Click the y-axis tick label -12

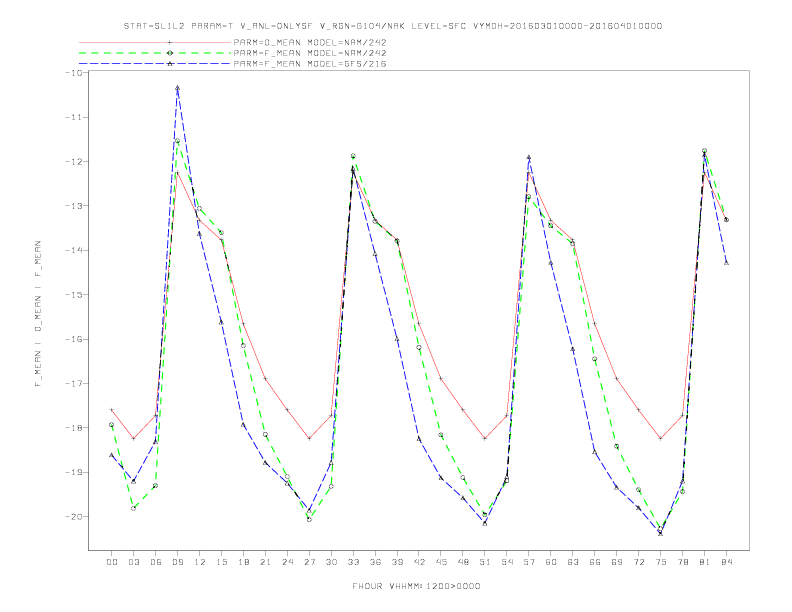pos(74,162)
